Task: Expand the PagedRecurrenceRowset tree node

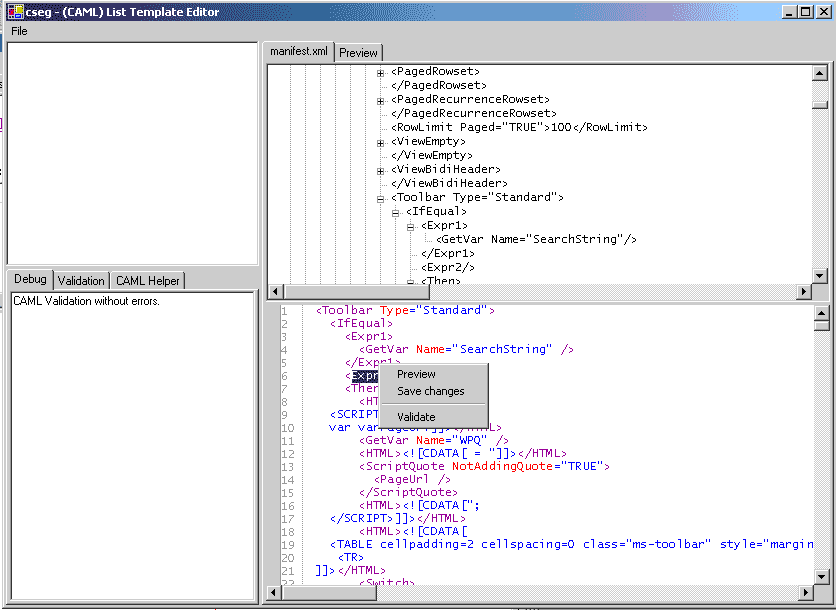Action: point(380,101)
